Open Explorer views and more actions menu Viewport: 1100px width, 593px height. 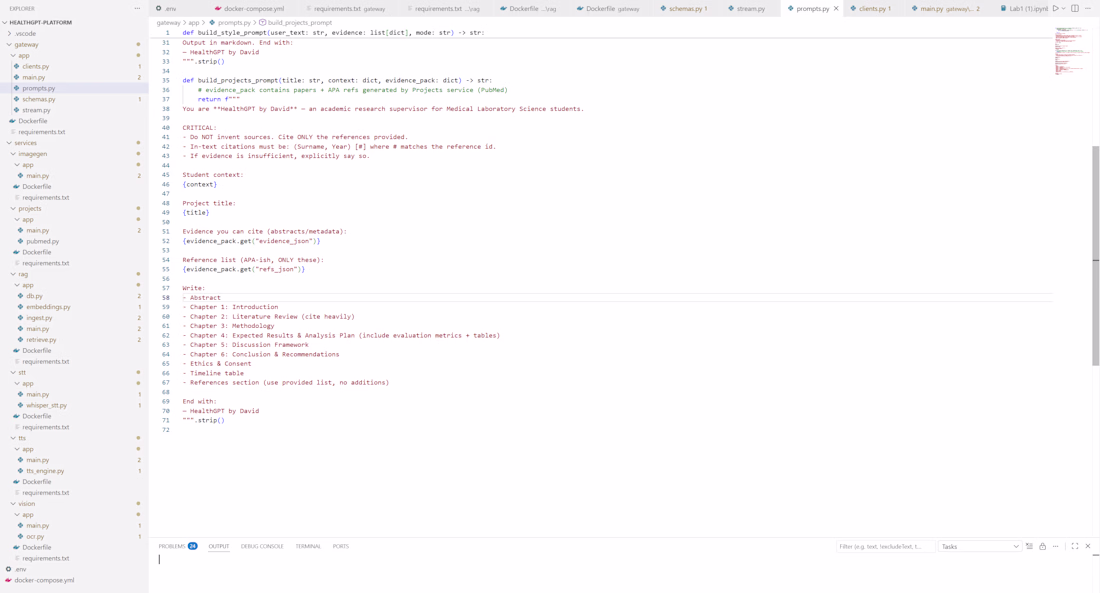point(138,8)
